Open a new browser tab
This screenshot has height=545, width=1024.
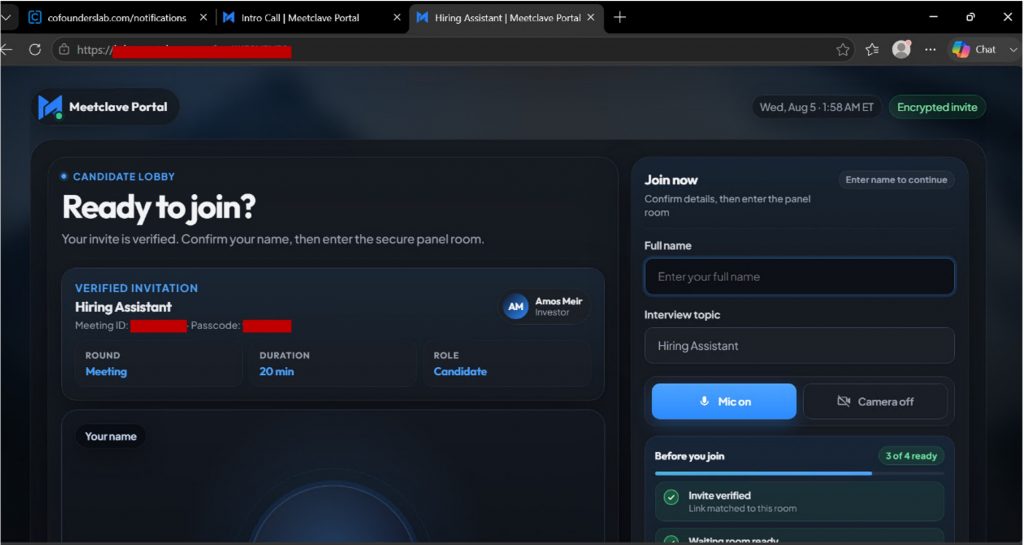pyautogui.click(x=620, y=18)
